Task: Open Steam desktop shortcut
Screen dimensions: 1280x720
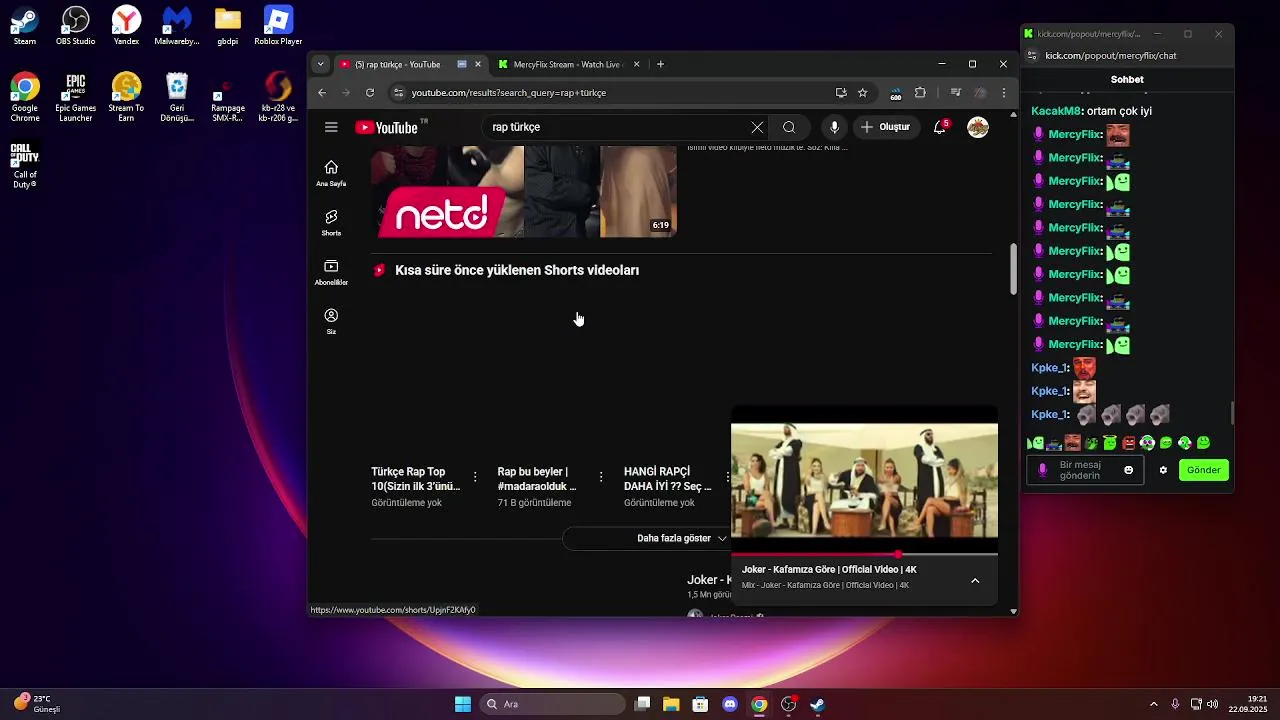Action: (25, 26)
